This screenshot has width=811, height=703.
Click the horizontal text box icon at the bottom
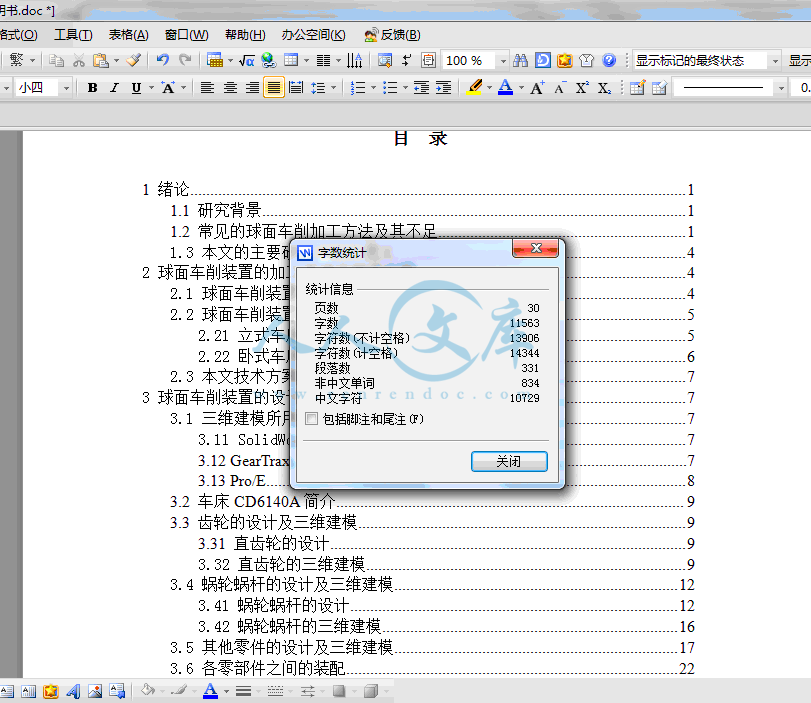[6, 691]
